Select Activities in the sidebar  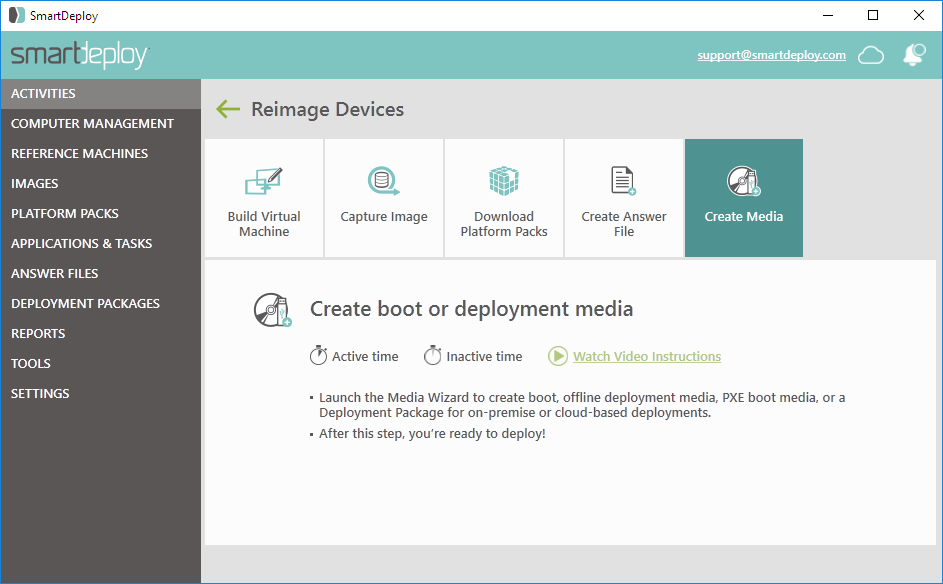coord(100,94)
